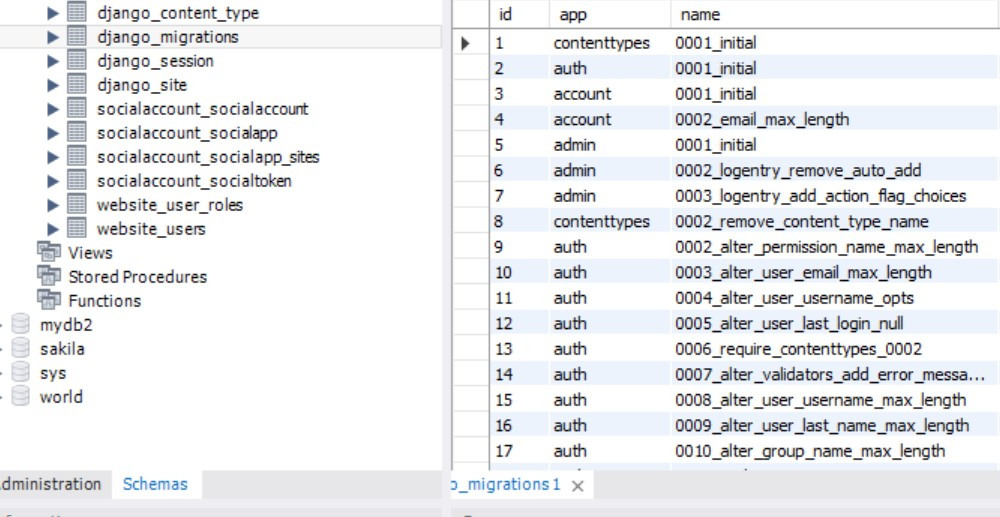
Task: Click the socialaccount_socialtoken table icon
Action: pyautogui.click(x=77, y=180)
